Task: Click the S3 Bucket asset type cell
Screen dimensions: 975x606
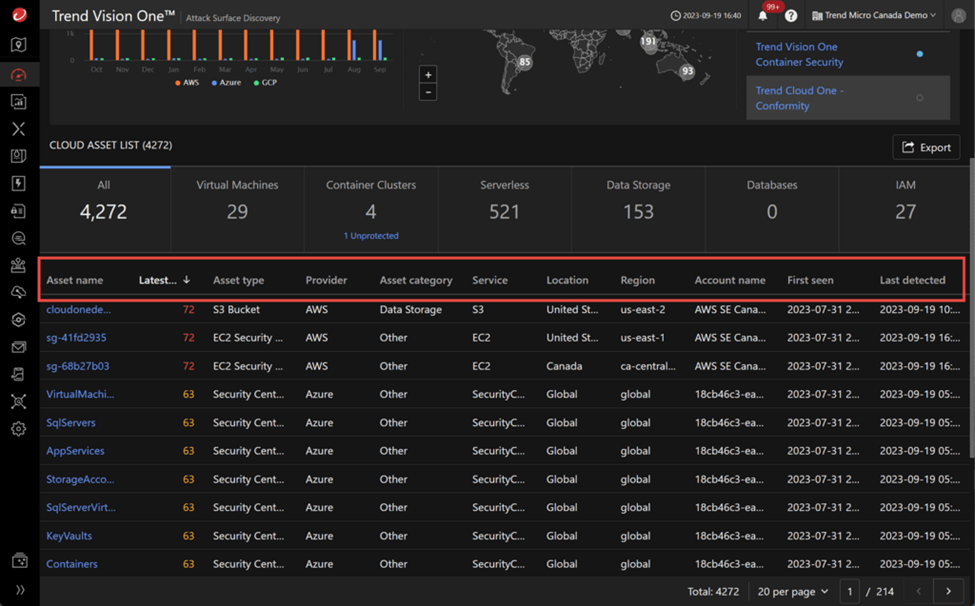Action: point(236,309)
